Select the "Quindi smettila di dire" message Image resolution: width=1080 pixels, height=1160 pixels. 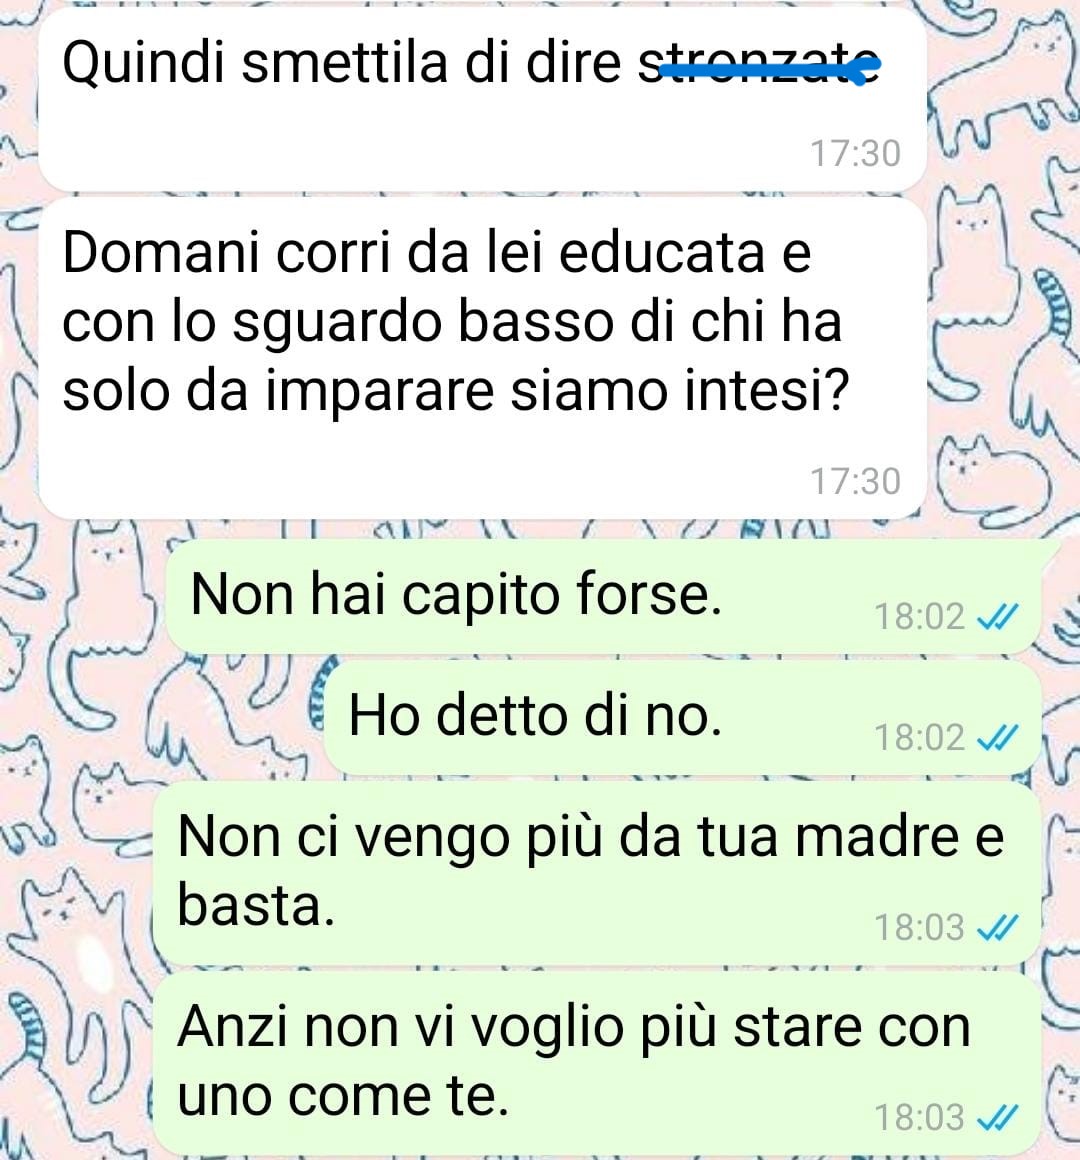[482, 99]
